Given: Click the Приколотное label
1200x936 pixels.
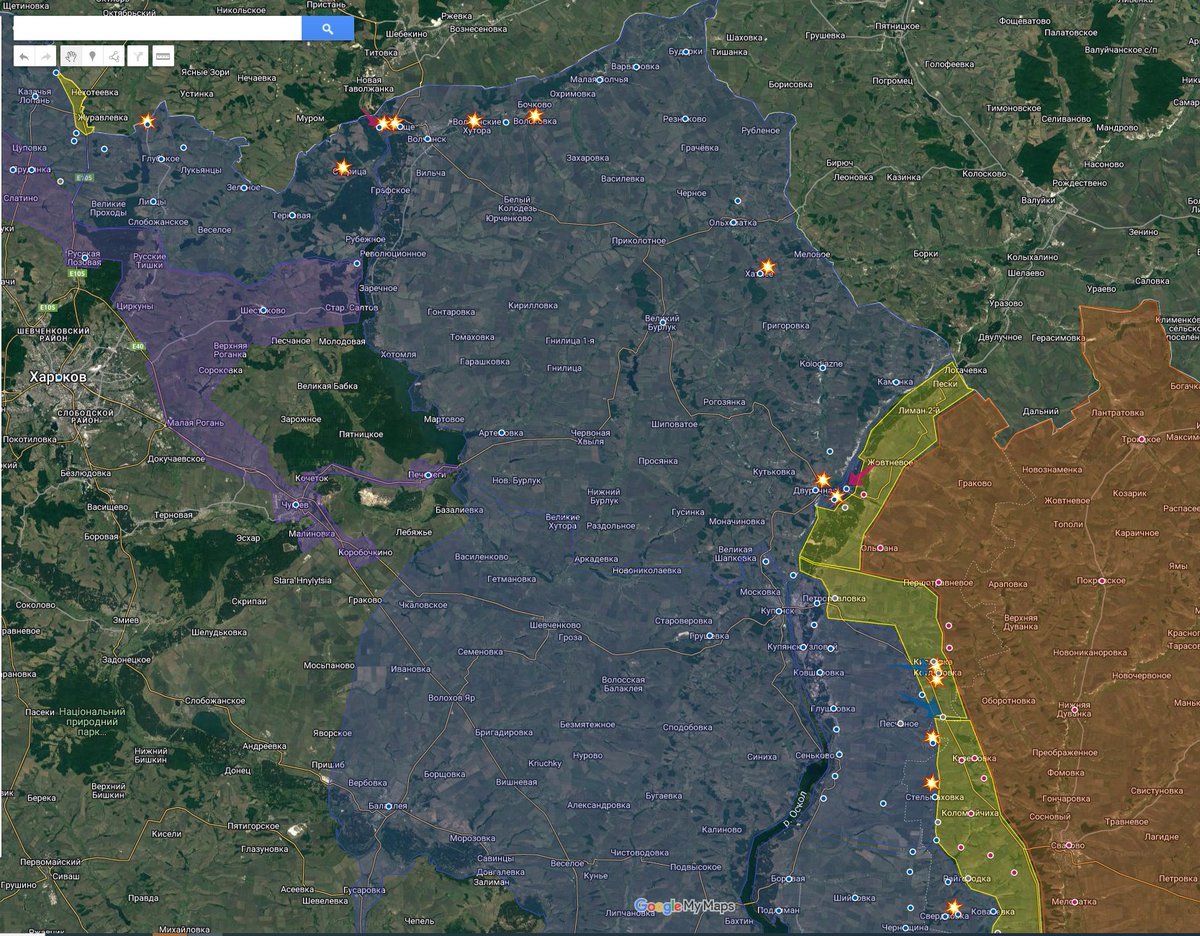Looking at the screenshot, I should point(640,240).
